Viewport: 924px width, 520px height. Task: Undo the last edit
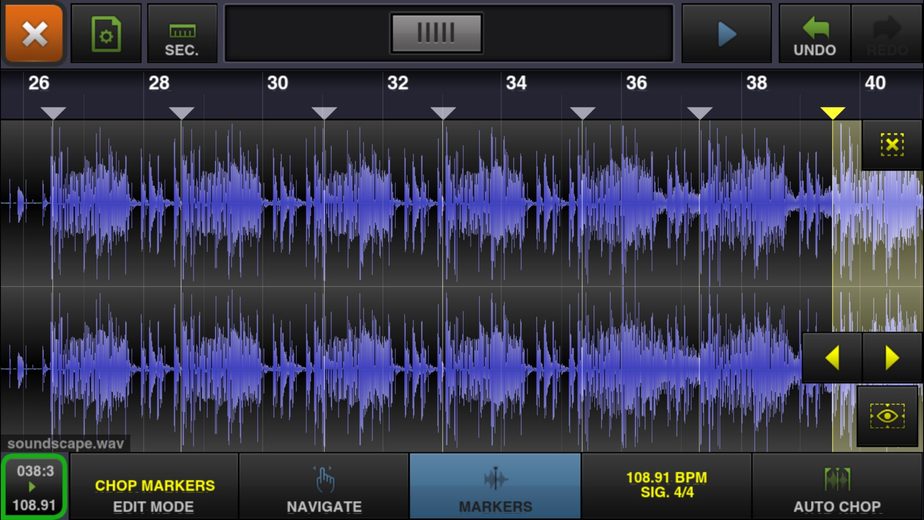(x=814, y=34)
